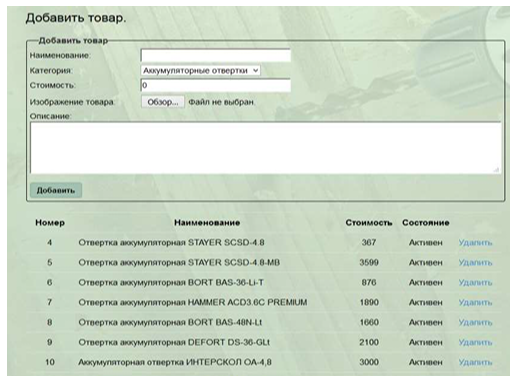The image size is (519, 384).
Task: Delete product BORT BAS-36-Li-T
Action: pos(475,283)
